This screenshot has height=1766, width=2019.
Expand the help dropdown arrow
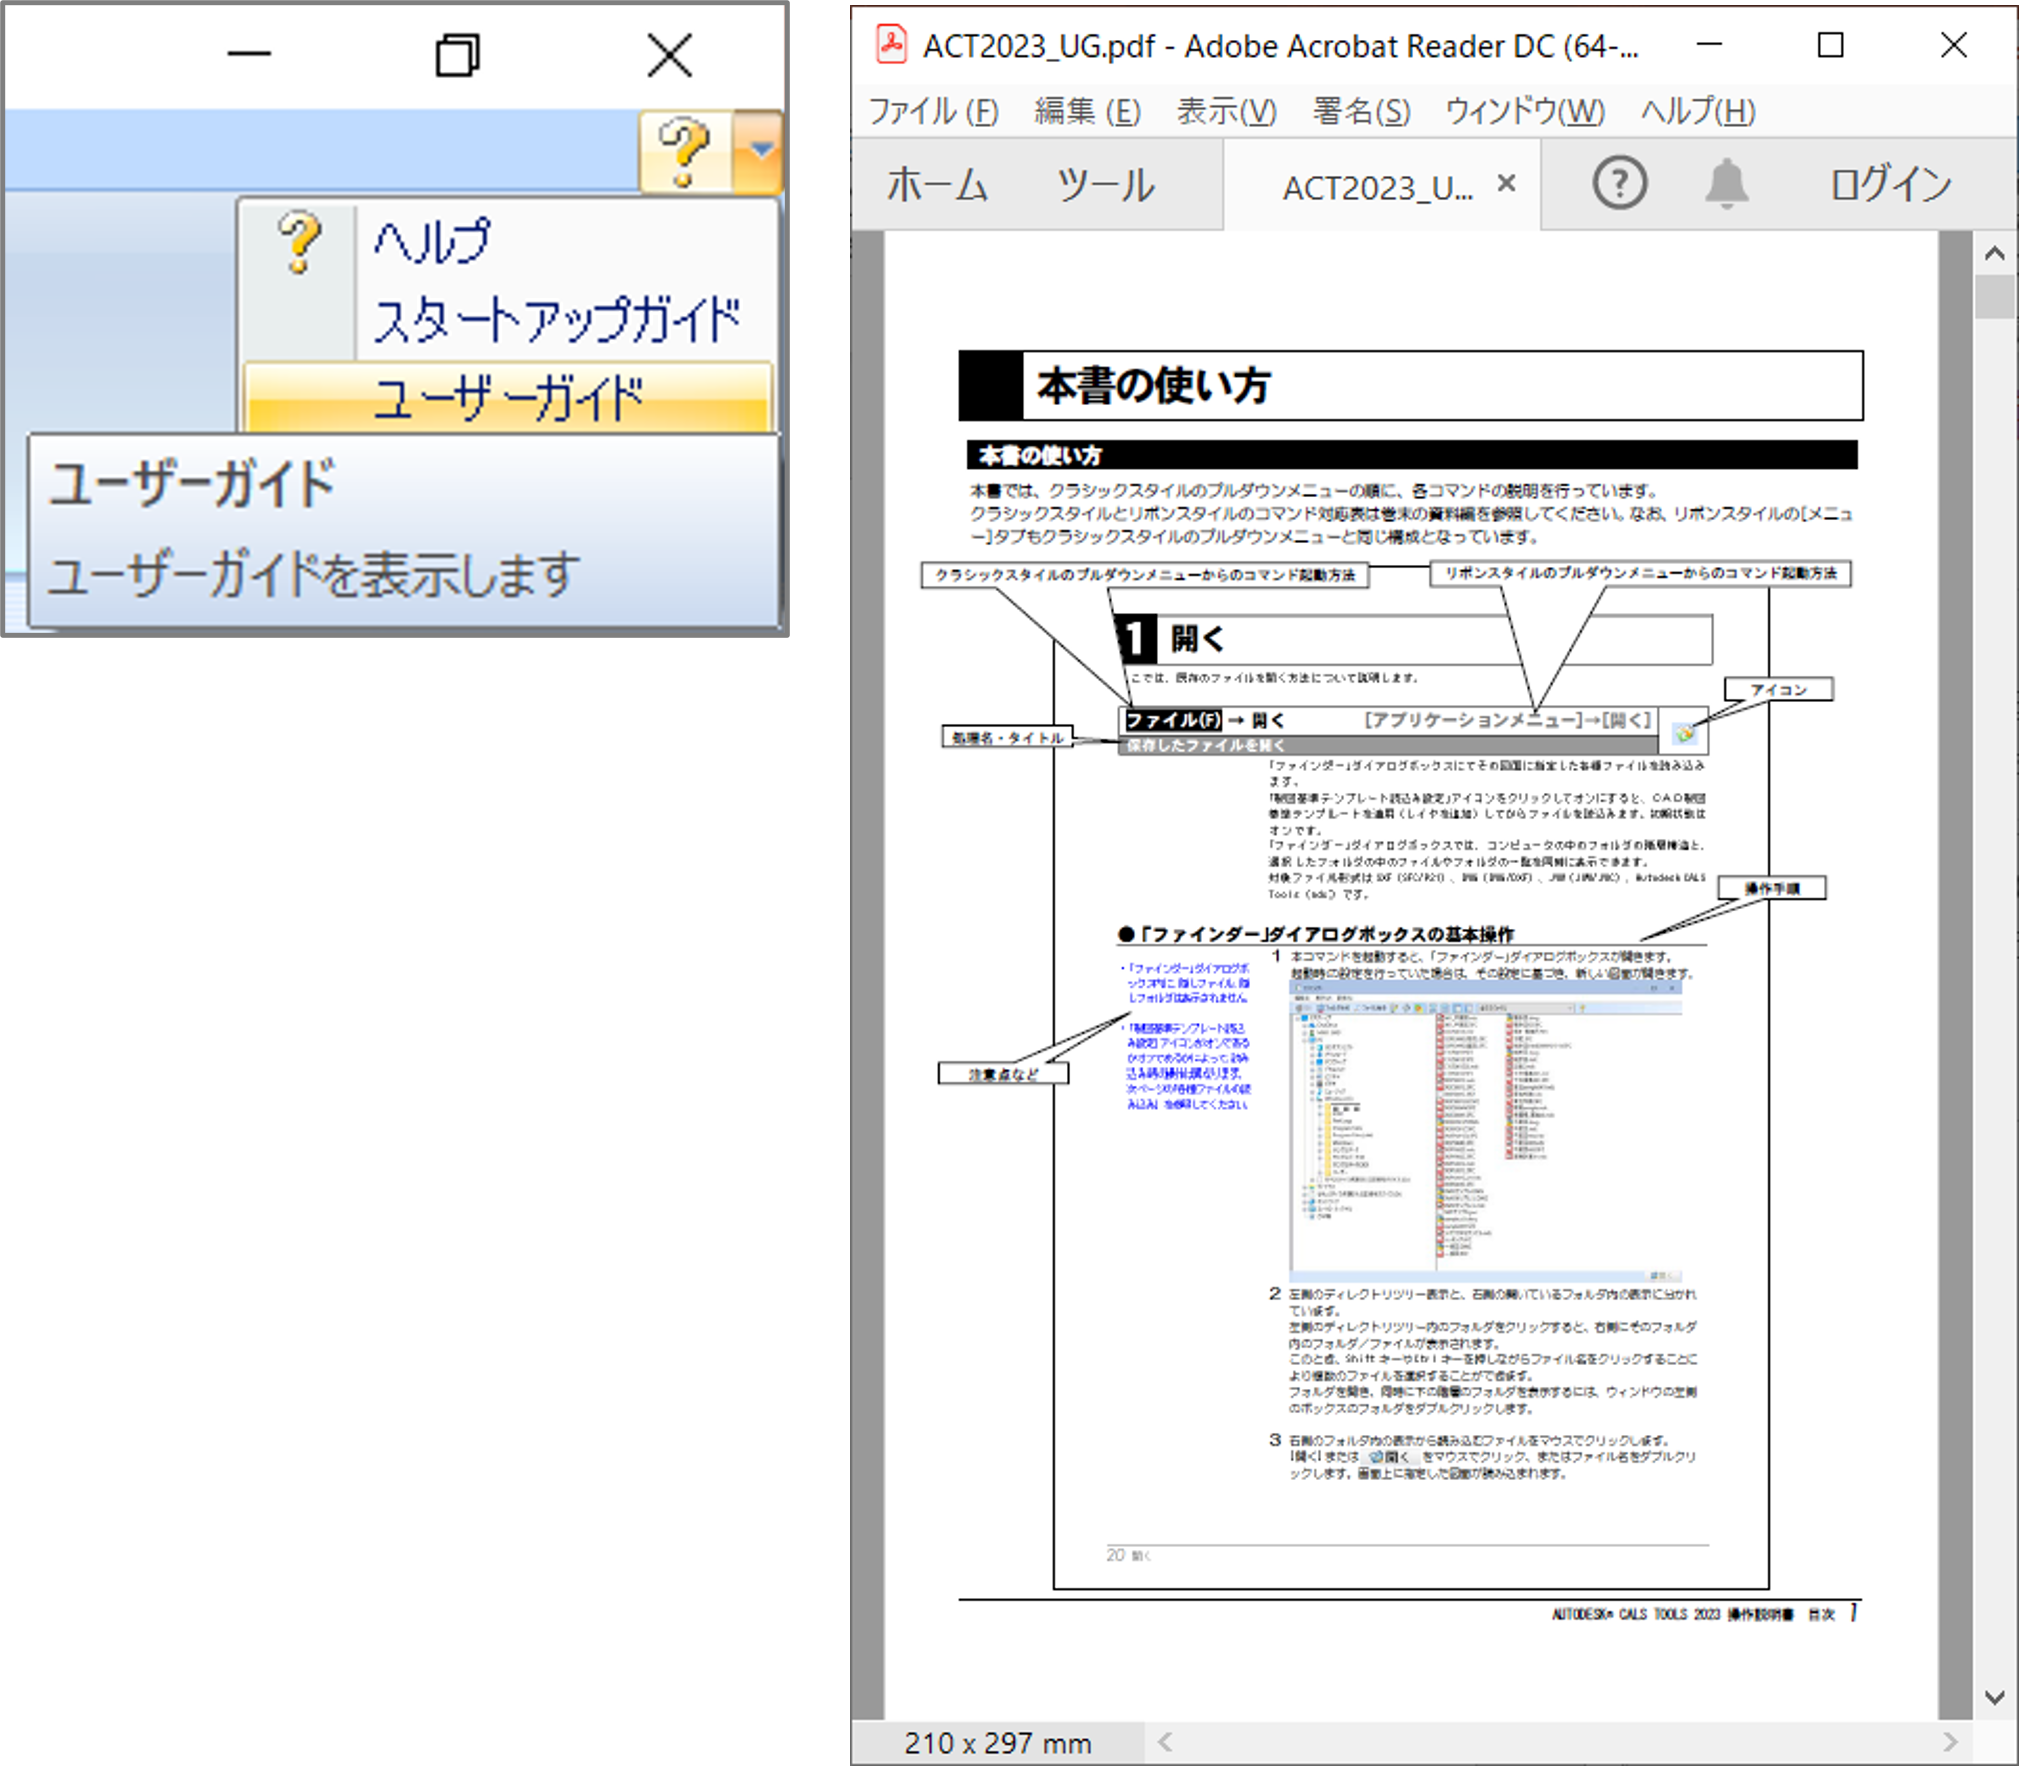[x=761, y=151]
